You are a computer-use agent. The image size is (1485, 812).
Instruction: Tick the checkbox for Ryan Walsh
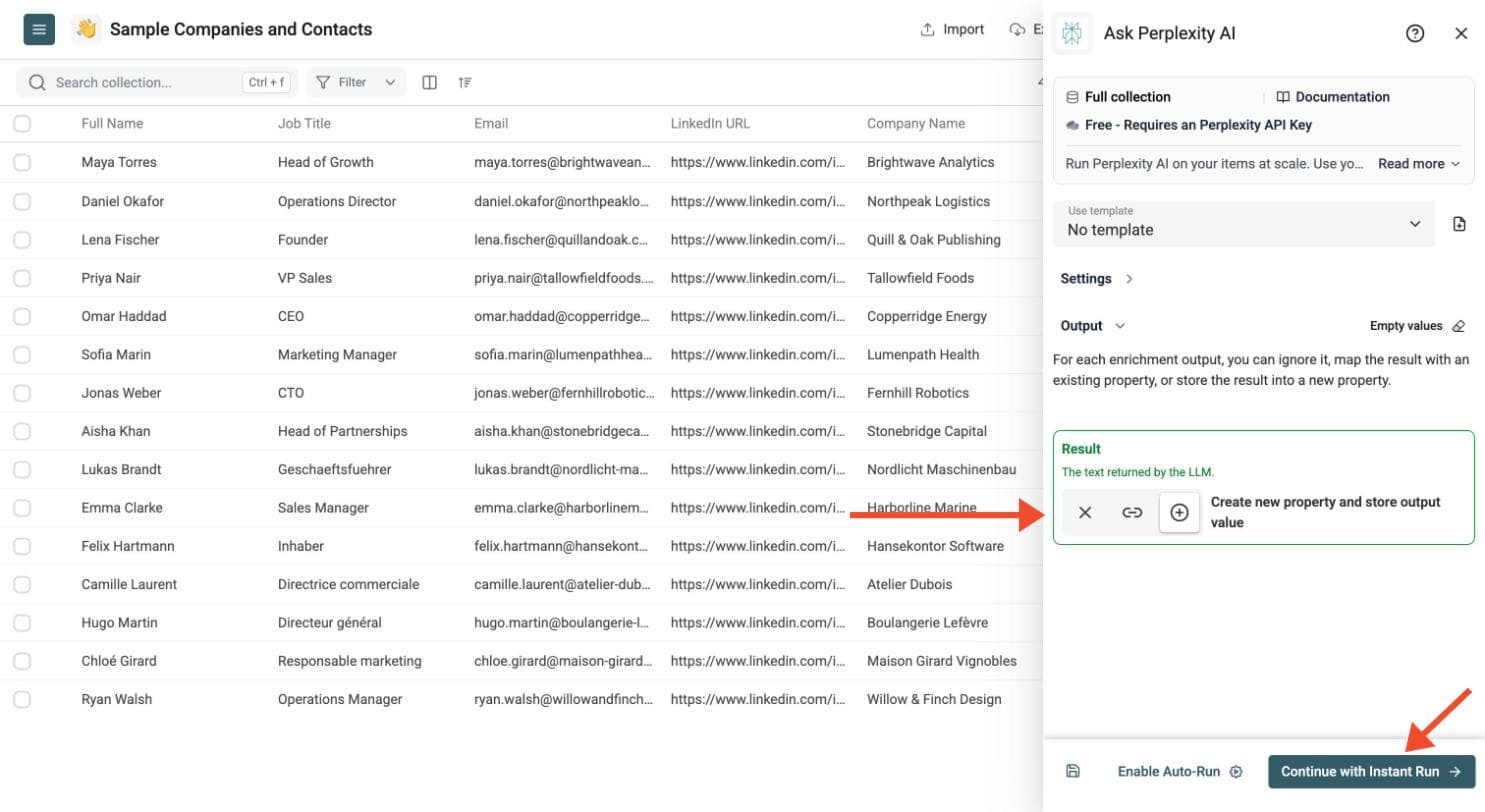(x=22, y=699)
